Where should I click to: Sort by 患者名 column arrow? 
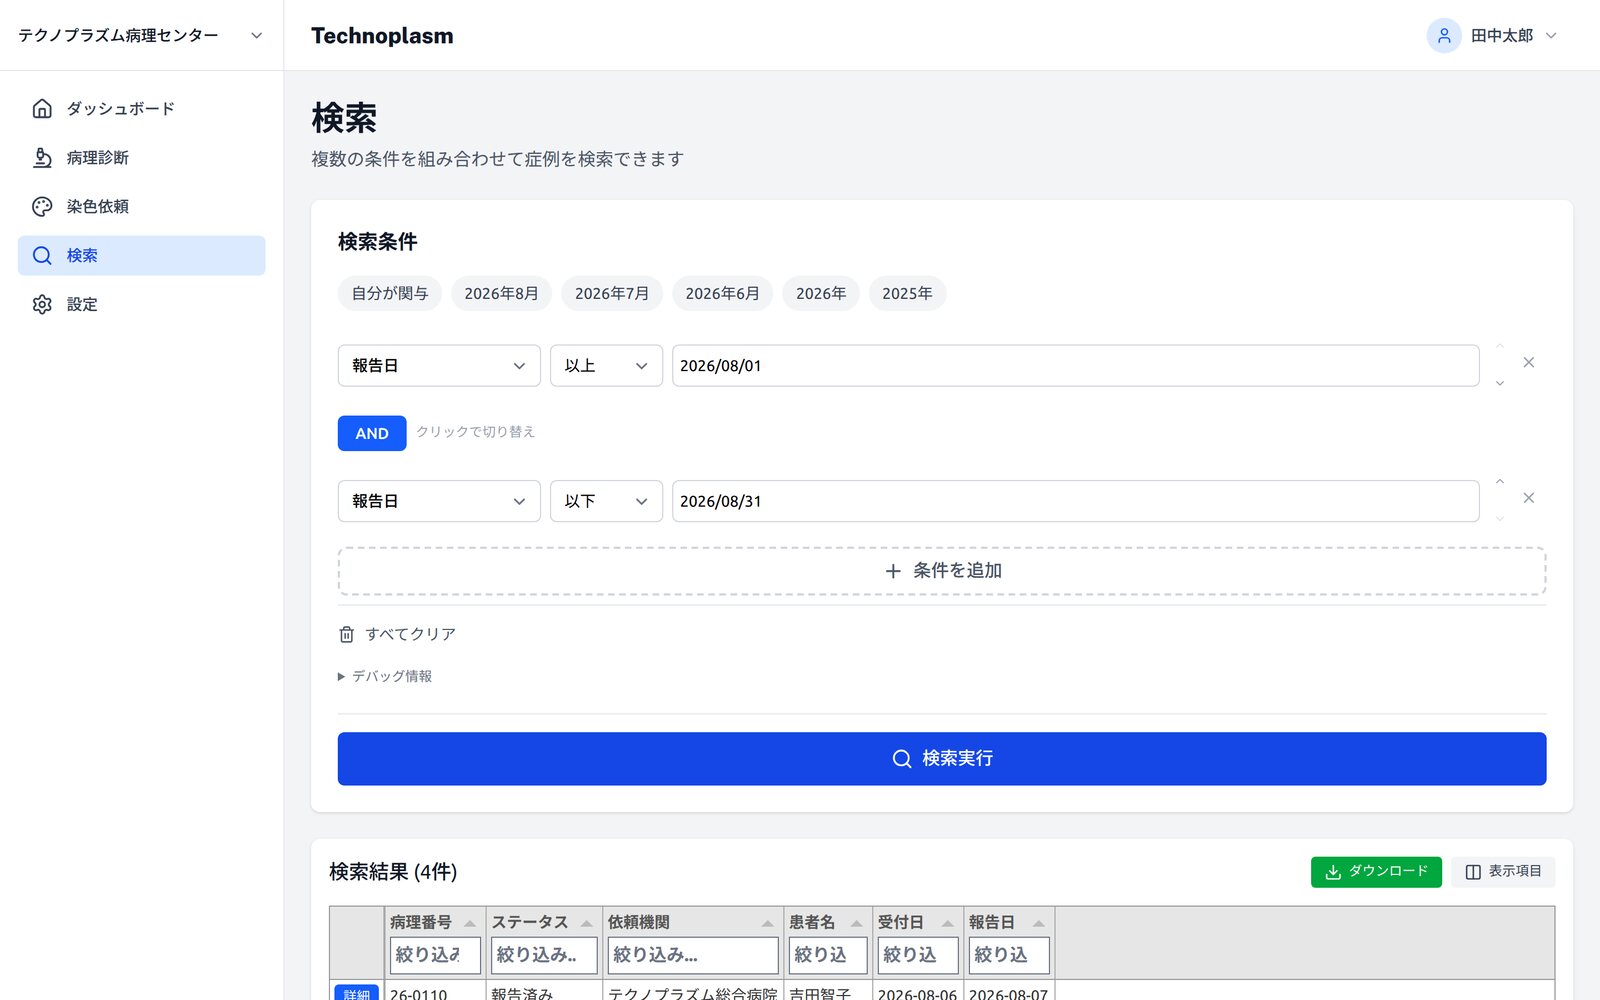coord(856,923)
